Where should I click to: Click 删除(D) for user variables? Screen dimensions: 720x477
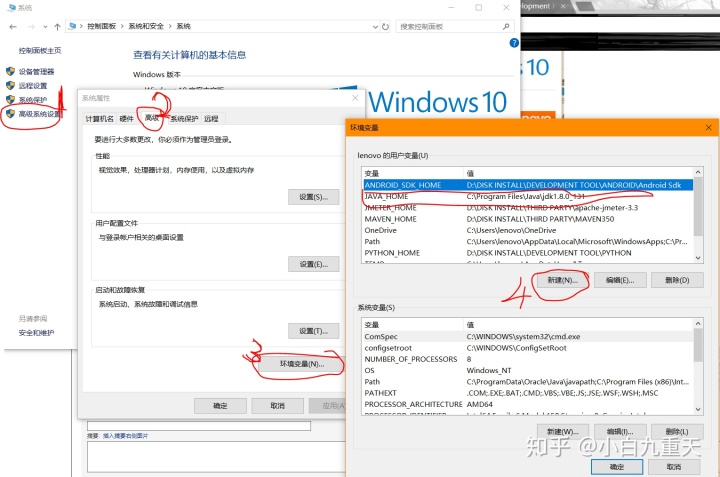tap(677, 280)
